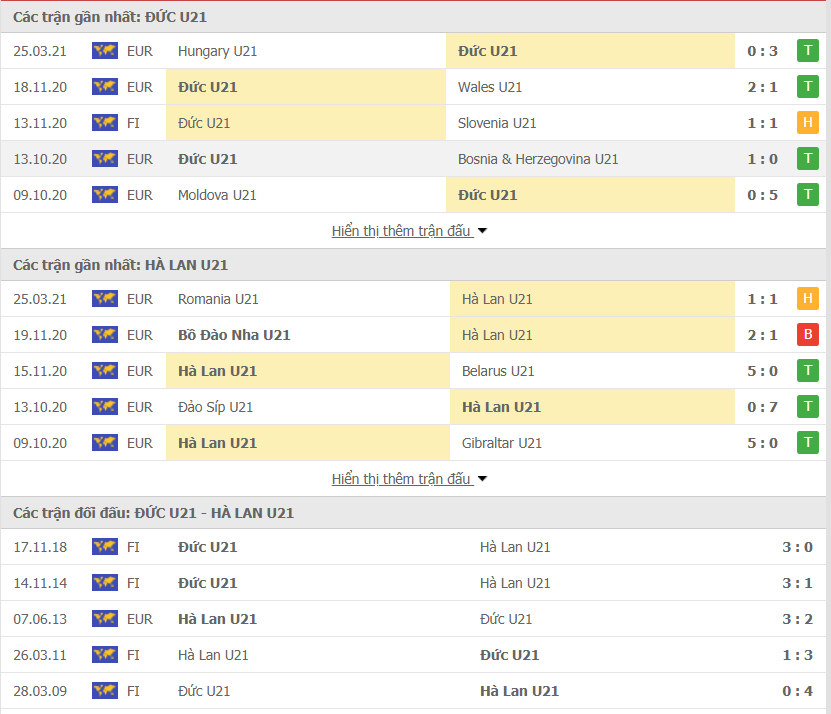Click the FI flag icon on the Slovenia U21 row

tap(104, 123)
